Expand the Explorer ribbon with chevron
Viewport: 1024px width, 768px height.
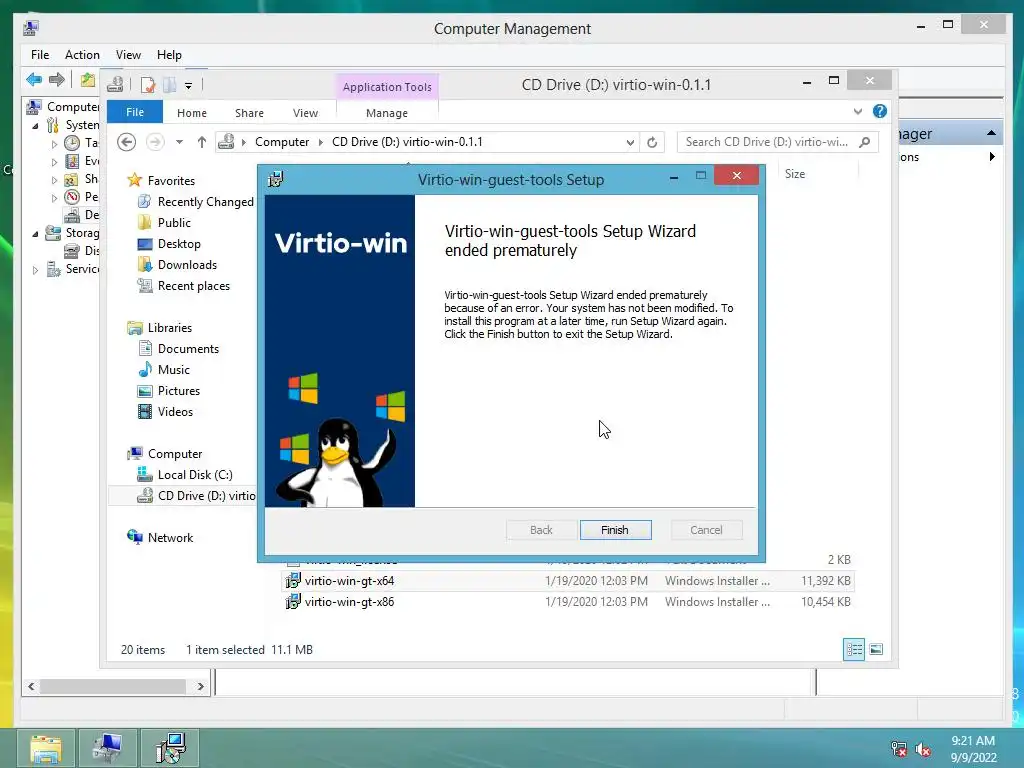pyautogui.click(x=857, y=112)
